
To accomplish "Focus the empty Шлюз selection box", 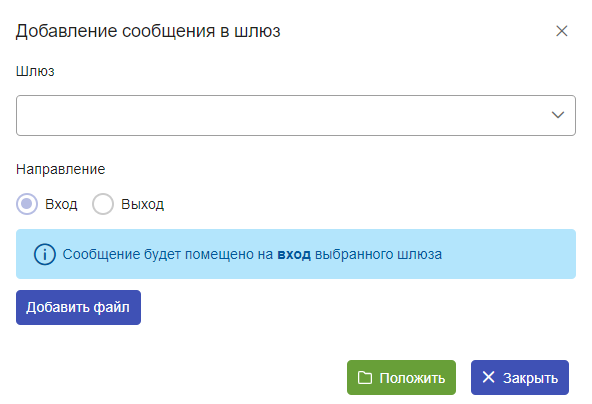I will point(296,115).
